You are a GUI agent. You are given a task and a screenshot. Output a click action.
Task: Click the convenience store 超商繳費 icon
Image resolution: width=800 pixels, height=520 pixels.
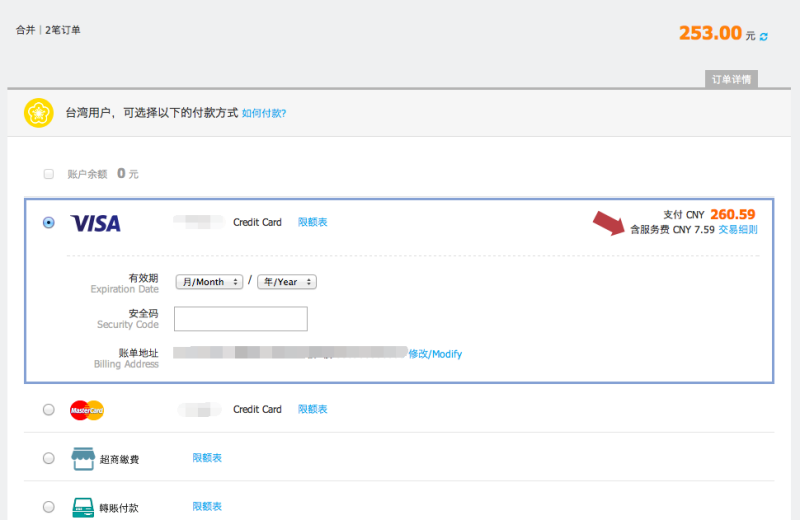pos(83,458)
